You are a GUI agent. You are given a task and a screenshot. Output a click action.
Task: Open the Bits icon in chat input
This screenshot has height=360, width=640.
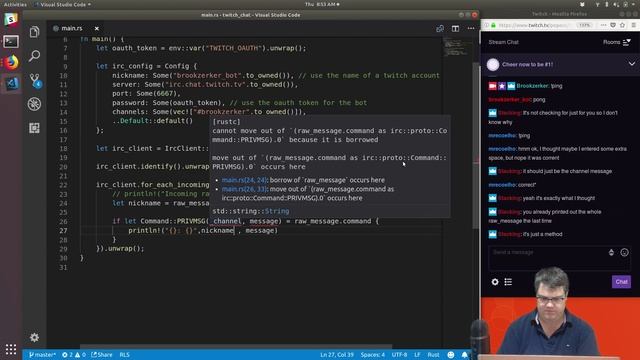point(611,252)
